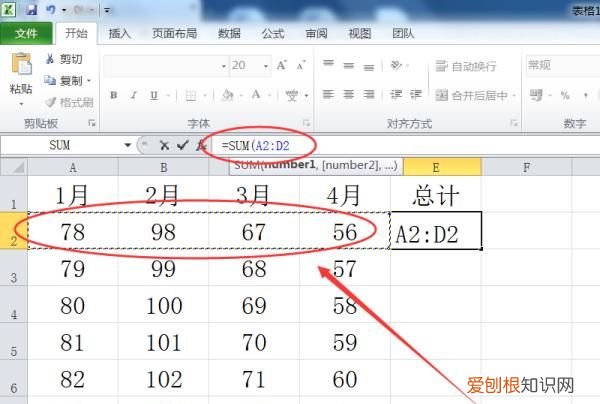Switch to the Insert (插入) tab
Image resolution: width=600 pixels, height=404 pixels.
tap(120, 34)
